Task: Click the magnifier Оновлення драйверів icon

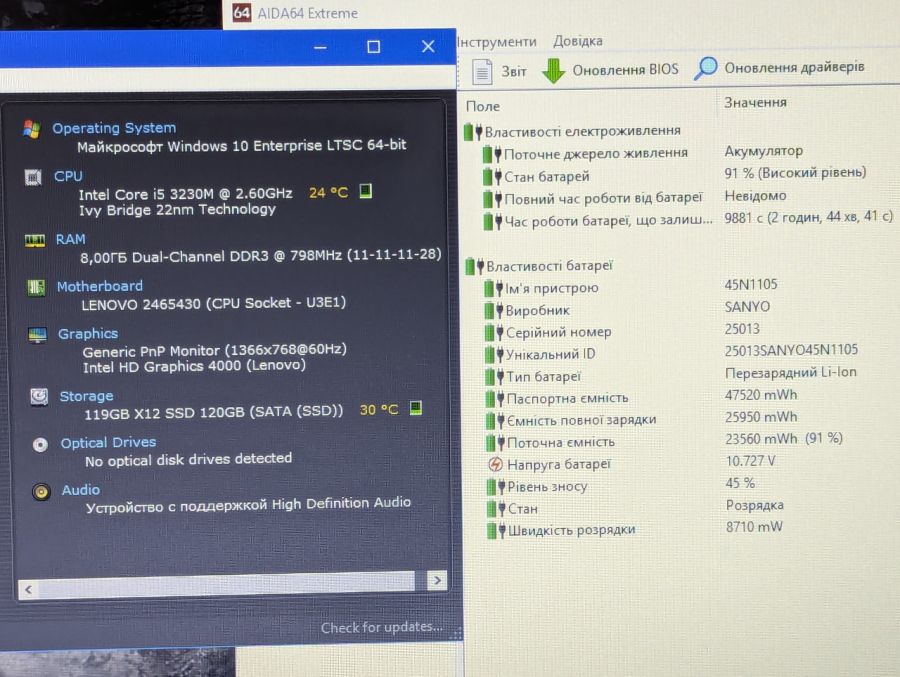Action: 705,68
